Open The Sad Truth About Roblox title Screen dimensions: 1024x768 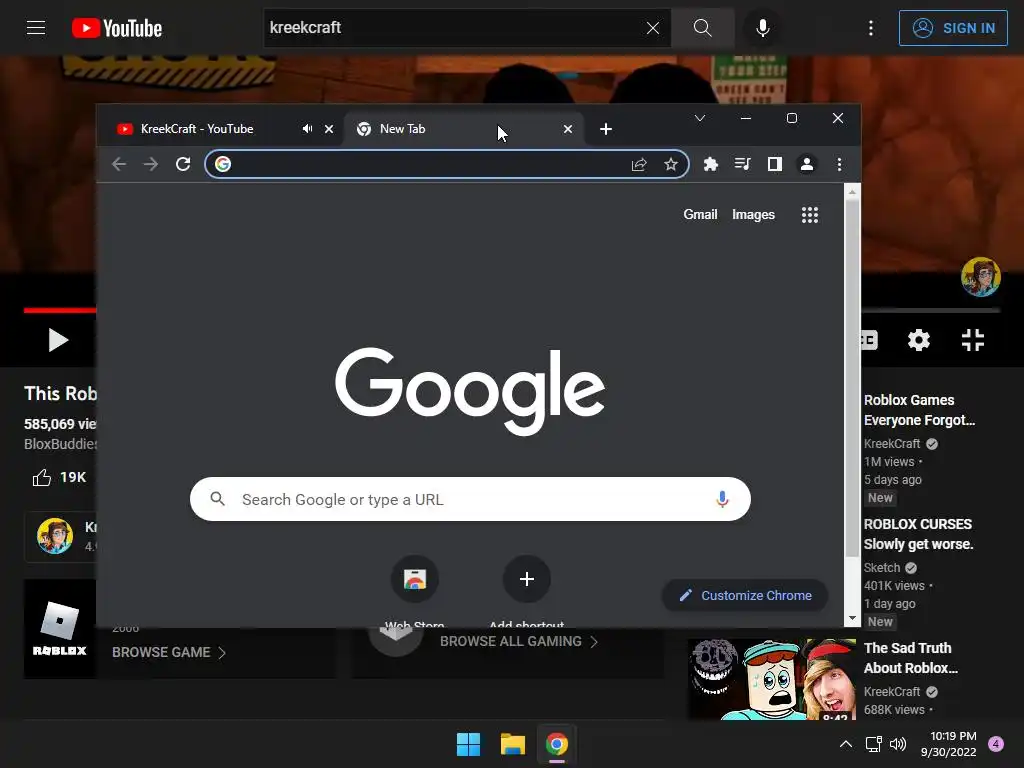[910, 658]
